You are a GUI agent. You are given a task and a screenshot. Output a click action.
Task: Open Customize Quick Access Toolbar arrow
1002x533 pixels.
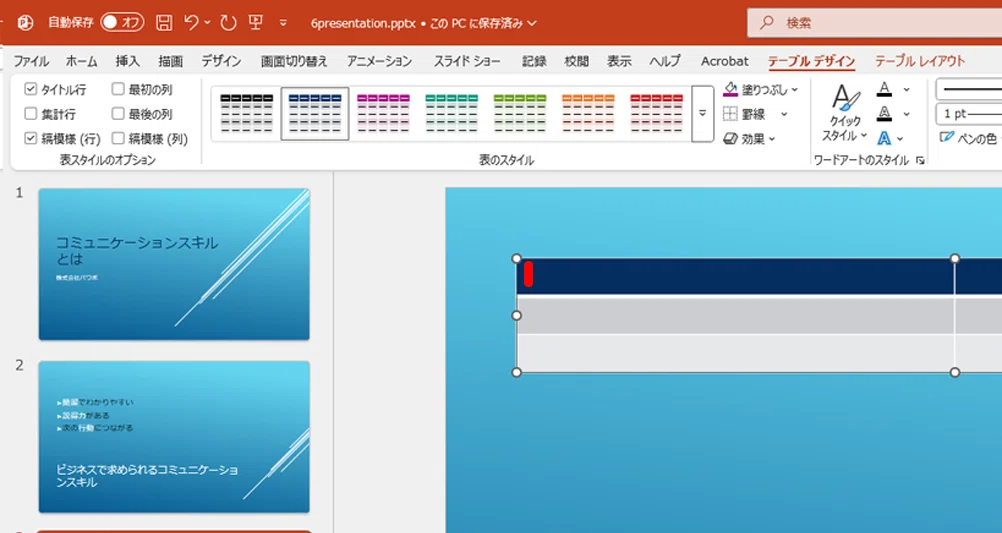[283, 23]
